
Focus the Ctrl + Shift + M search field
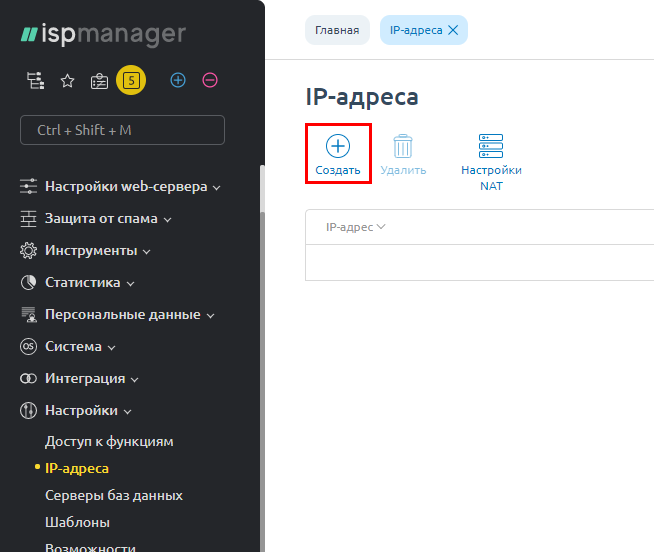(122, 130)
